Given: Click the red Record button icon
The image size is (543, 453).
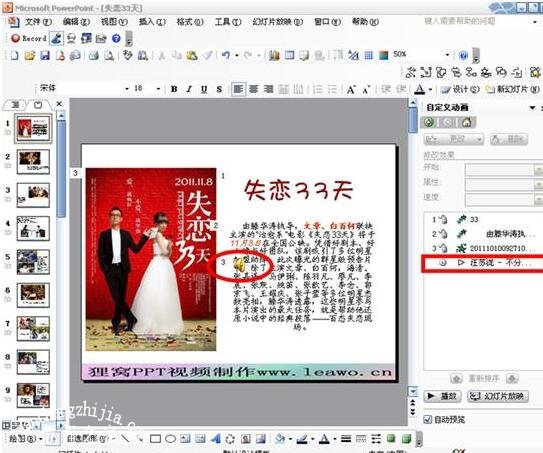Looking at the screenshot, I should coord(15,38).
